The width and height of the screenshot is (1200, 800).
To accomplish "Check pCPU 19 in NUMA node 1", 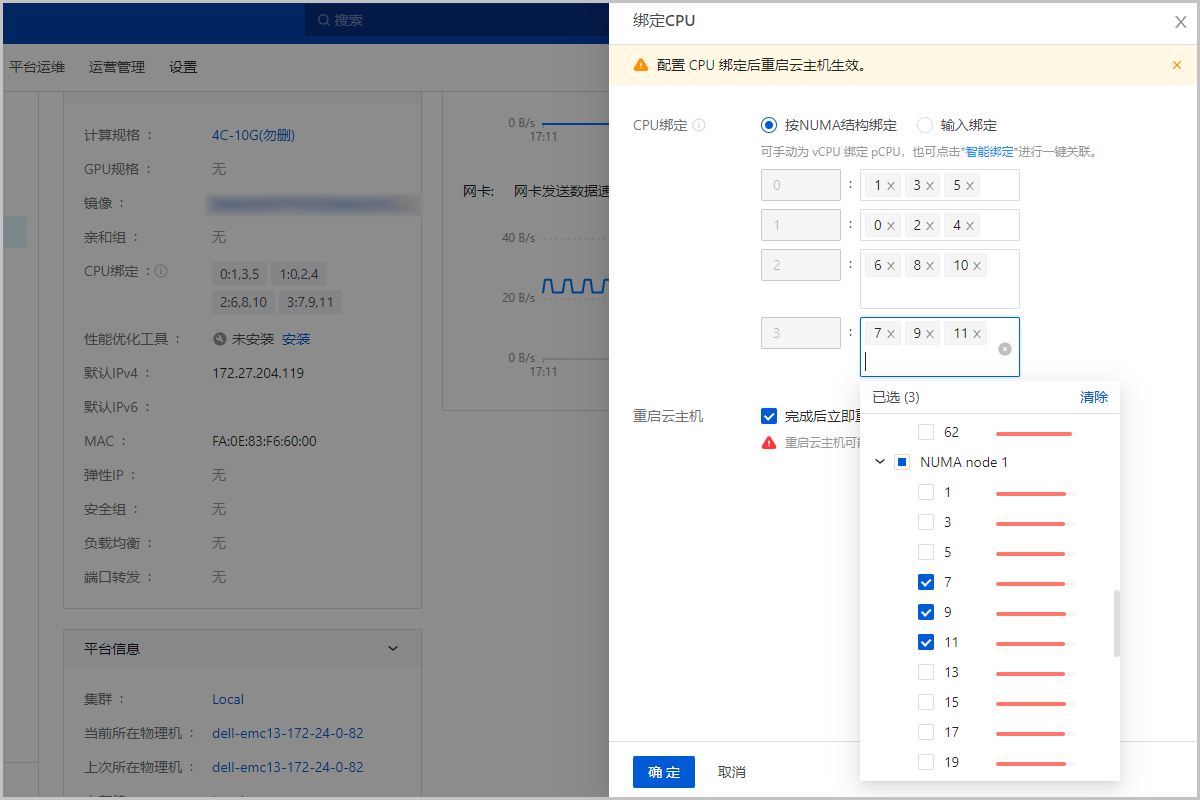I will pyautogui.click(x=926, y=762).
